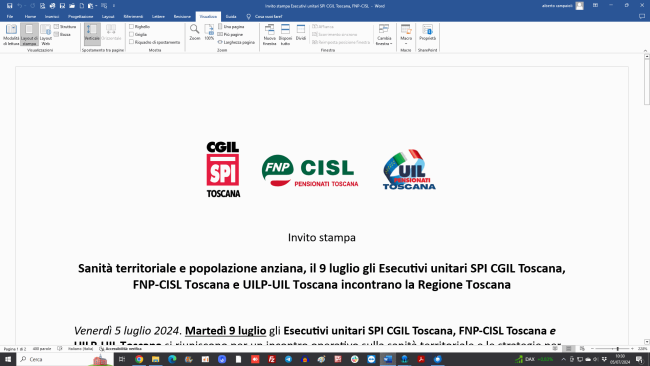This screenshot has width=650, height=366.
Task: Open Telegram from the taskbar
Action: click(x=288, y=359)
